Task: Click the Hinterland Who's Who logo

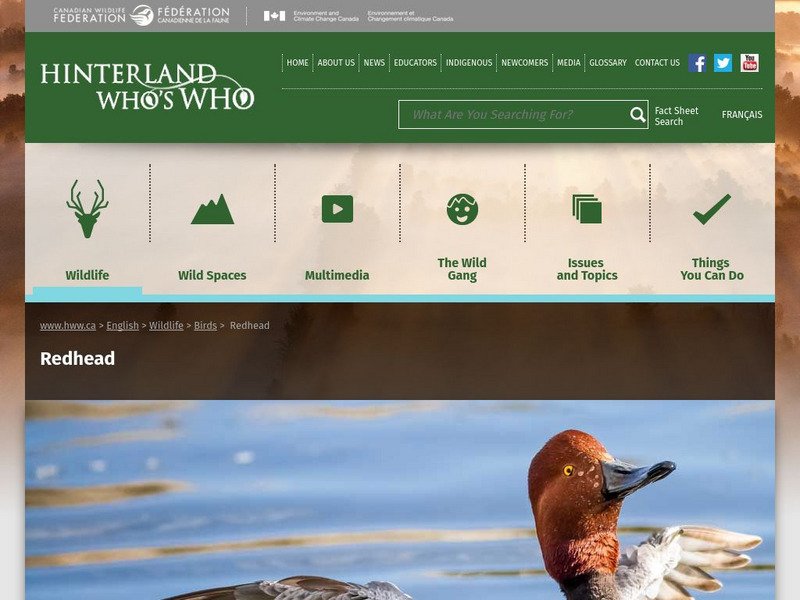Action: point(147,86)
